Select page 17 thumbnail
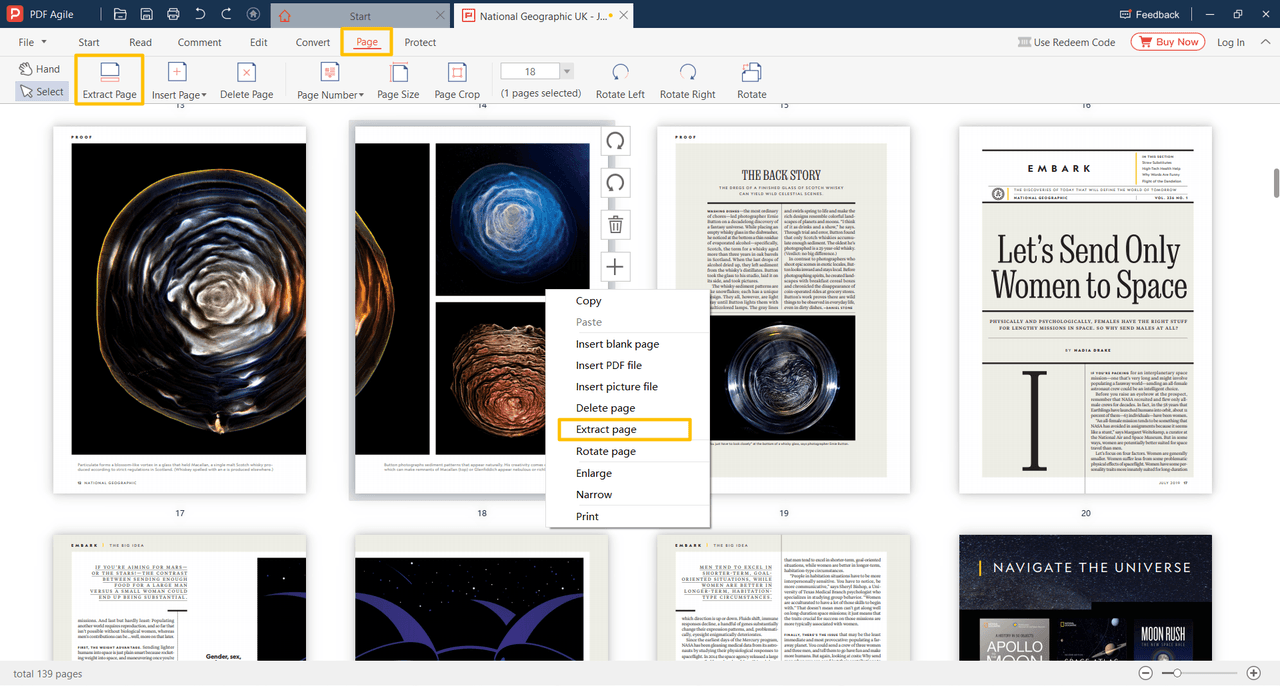The image size is (1280, 686). (180, 310)
